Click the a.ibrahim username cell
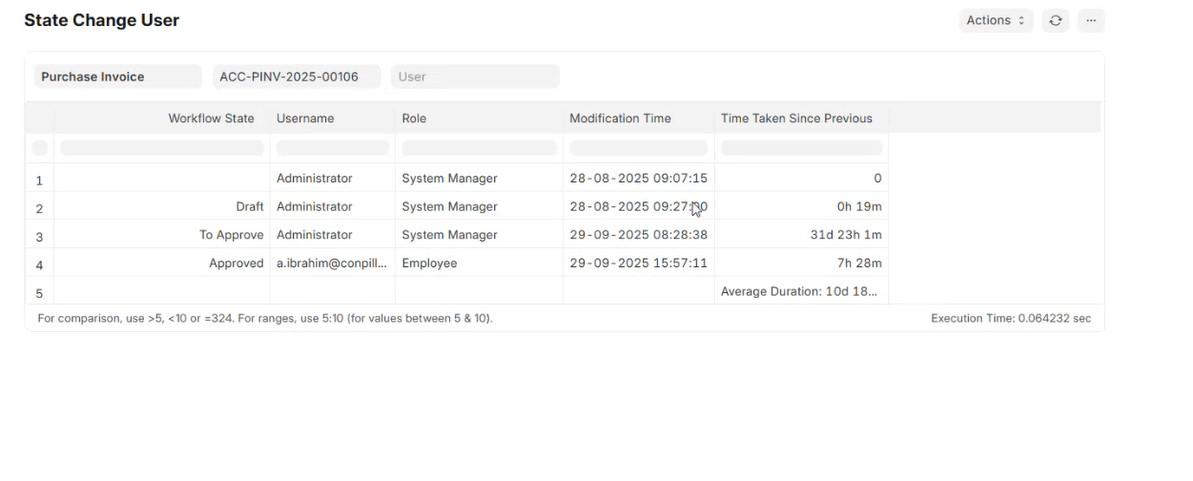Image resolution: width=1193 pixels, height=481 pixels. click(x=331, y=263)
